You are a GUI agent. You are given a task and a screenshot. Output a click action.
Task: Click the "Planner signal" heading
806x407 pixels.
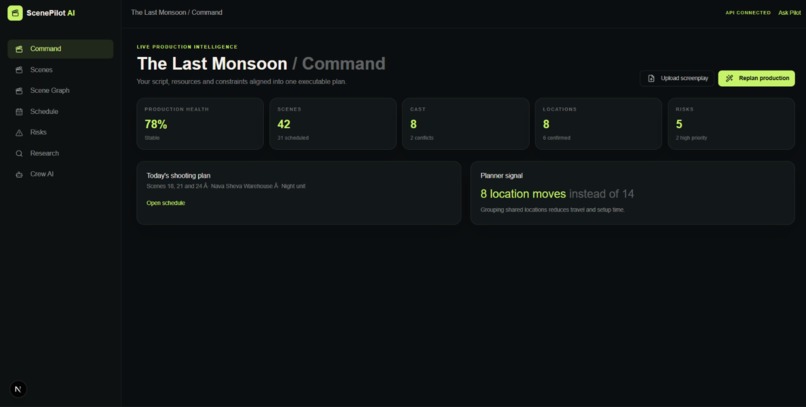click(x=501, y=176)
